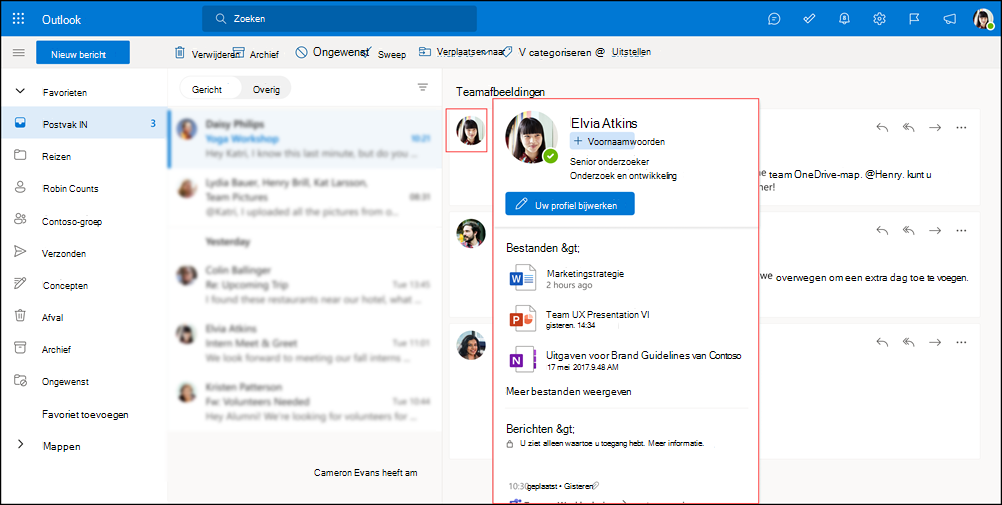Open the settings gear icon
This screenshot has width=1002, height=505.
tap(879, 19)
